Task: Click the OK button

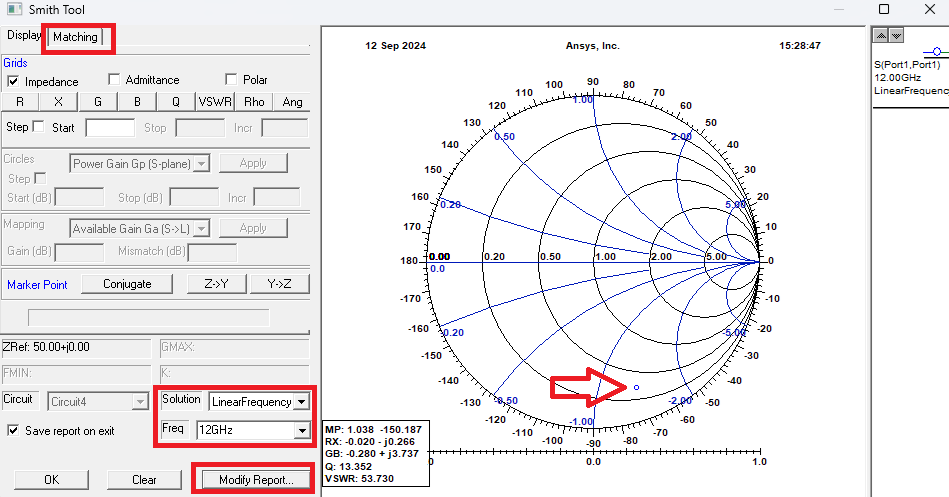Action: pyautogui.click(x=51, y=479)
